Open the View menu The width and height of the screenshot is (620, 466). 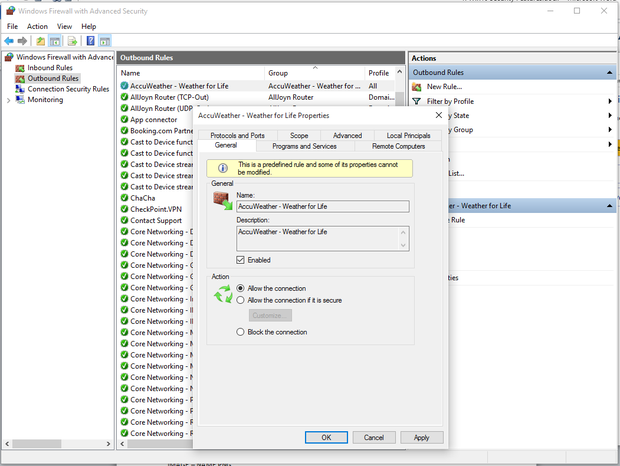[x=64, y=26]
